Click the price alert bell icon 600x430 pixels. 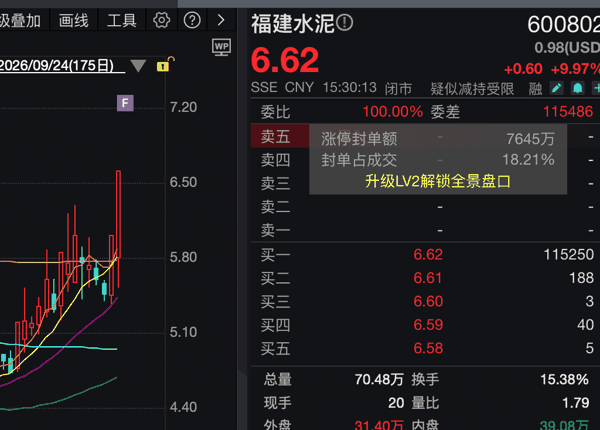(577, 88)
